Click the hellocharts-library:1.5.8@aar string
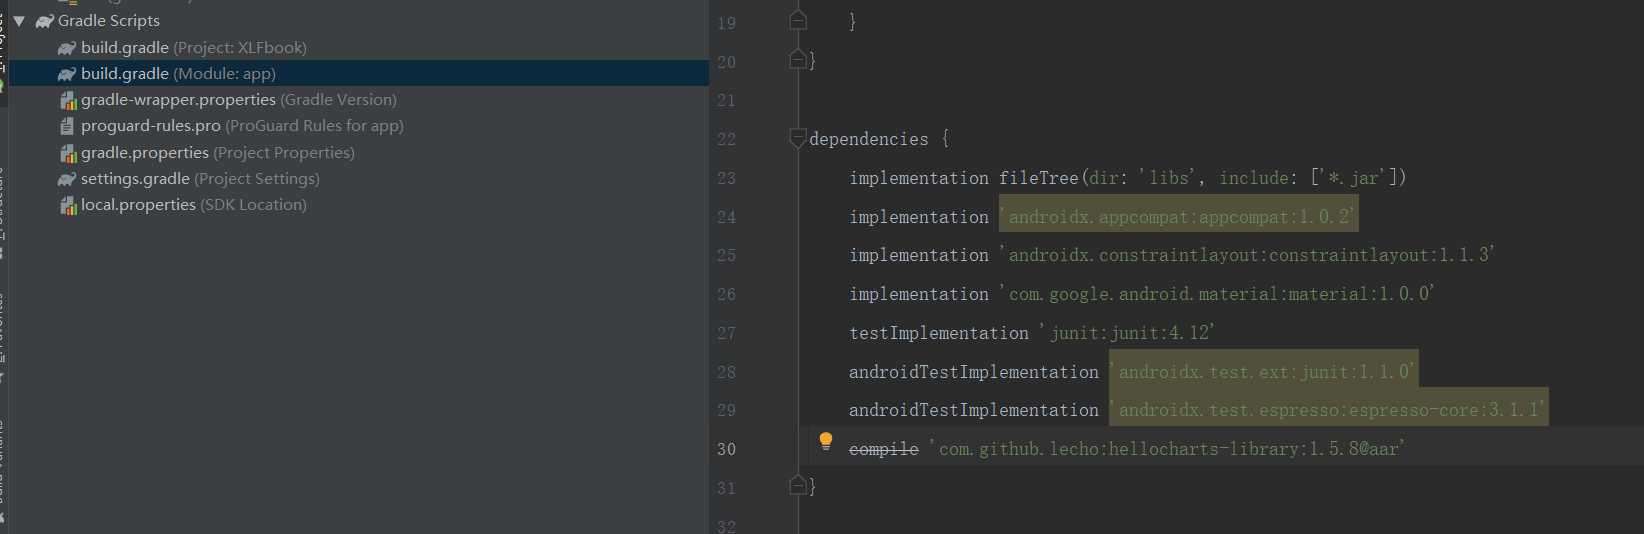 [x=1166, y=449]
